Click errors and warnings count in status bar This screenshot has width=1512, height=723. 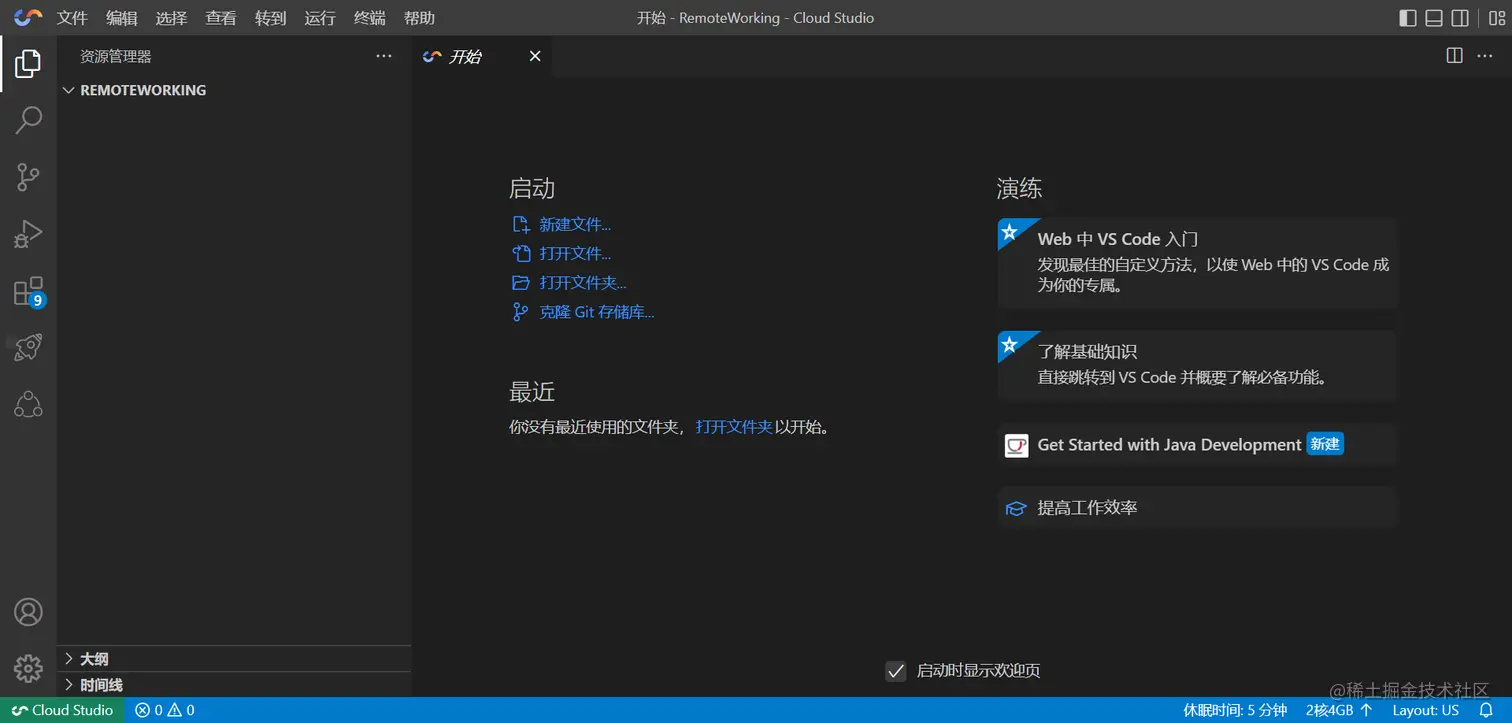click(165, 710)
